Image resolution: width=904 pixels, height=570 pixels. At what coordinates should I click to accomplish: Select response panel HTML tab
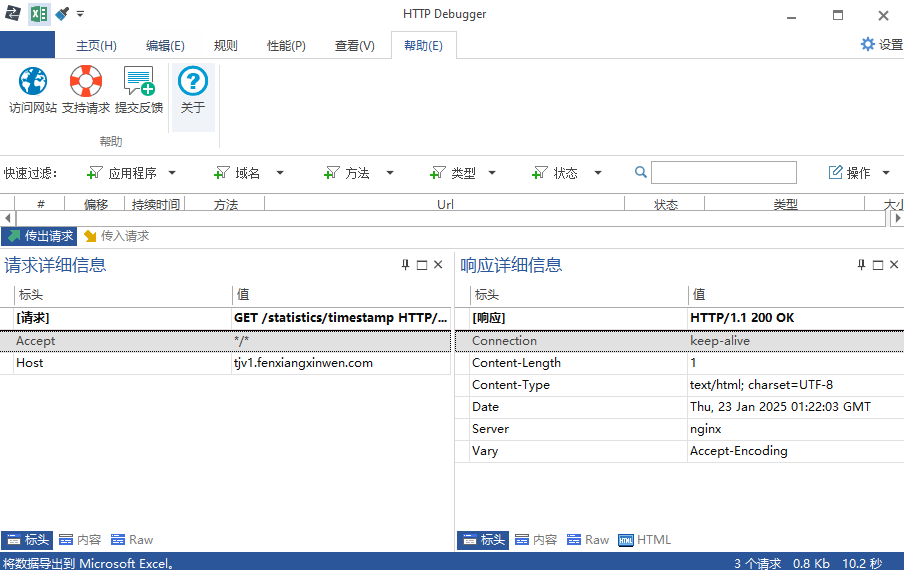pos(645,540)
